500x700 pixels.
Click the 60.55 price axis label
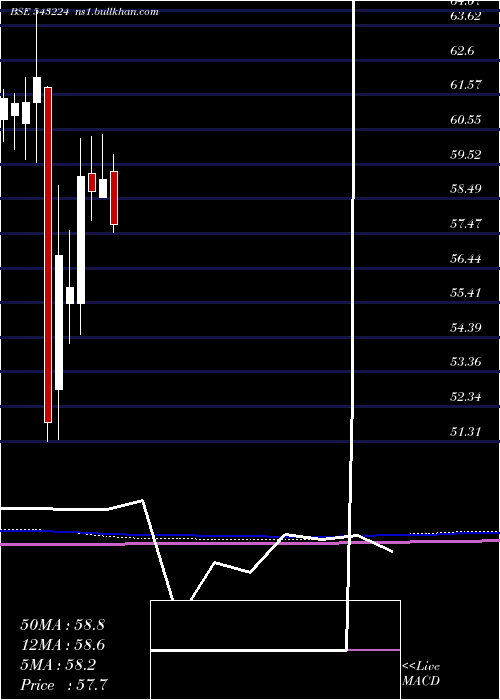click(x=466, y=120)
